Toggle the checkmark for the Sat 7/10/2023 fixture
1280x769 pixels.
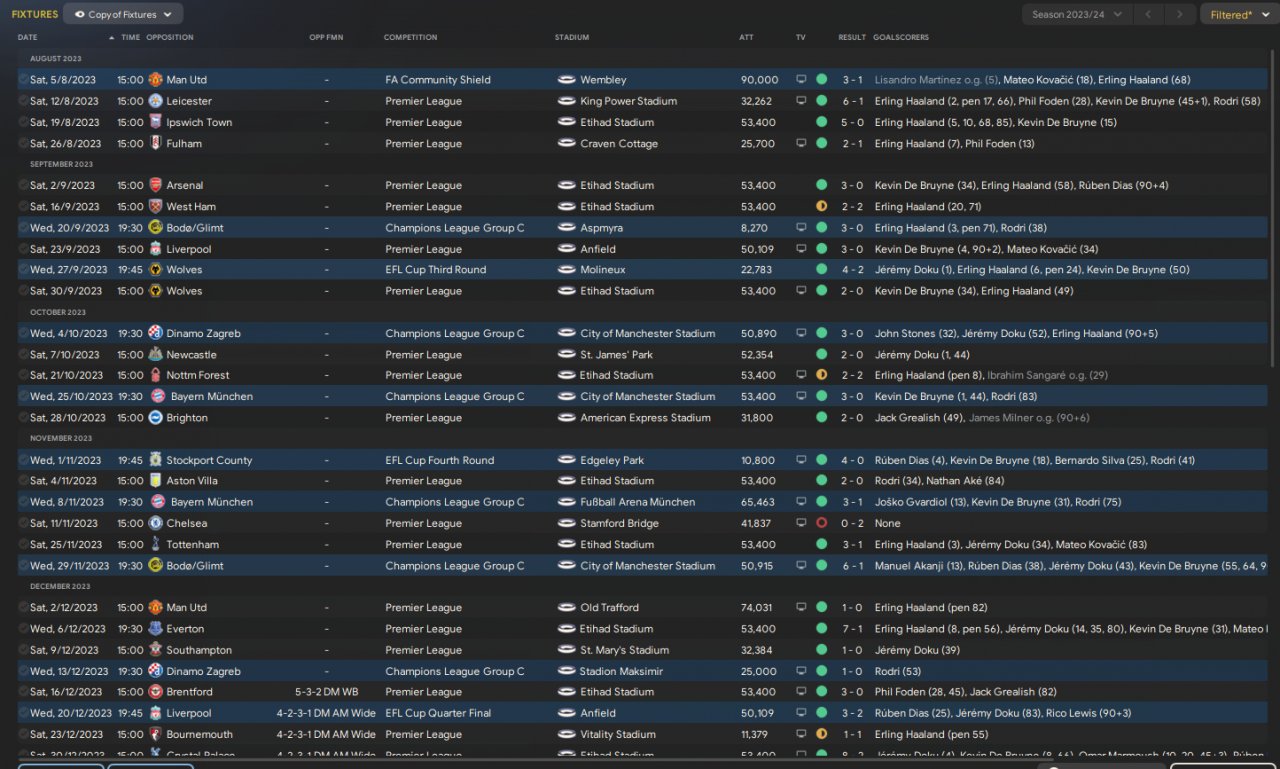point(23,354)
